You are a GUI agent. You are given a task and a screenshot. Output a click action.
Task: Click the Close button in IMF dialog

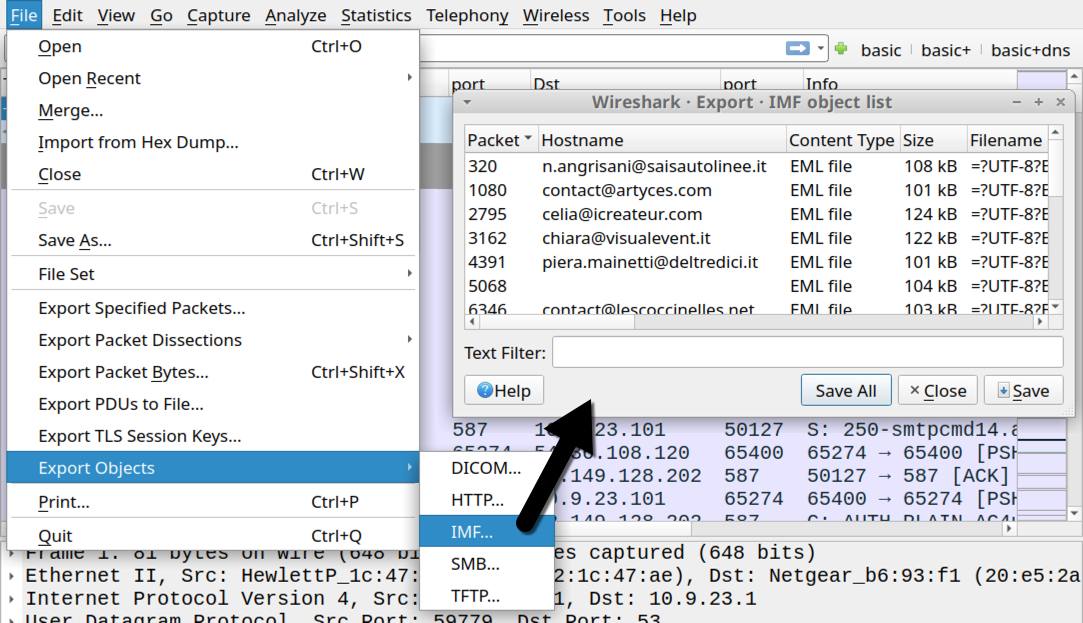[937, 391]
